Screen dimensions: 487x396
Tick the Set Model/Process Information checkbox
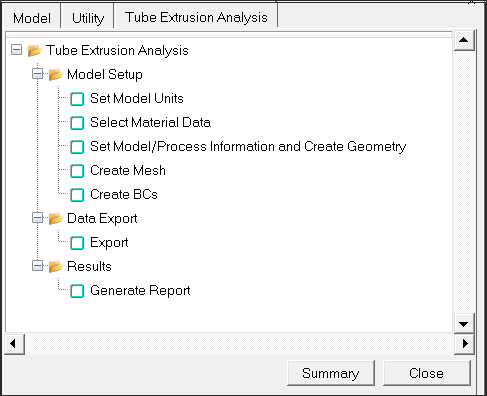tap(77, 147)
